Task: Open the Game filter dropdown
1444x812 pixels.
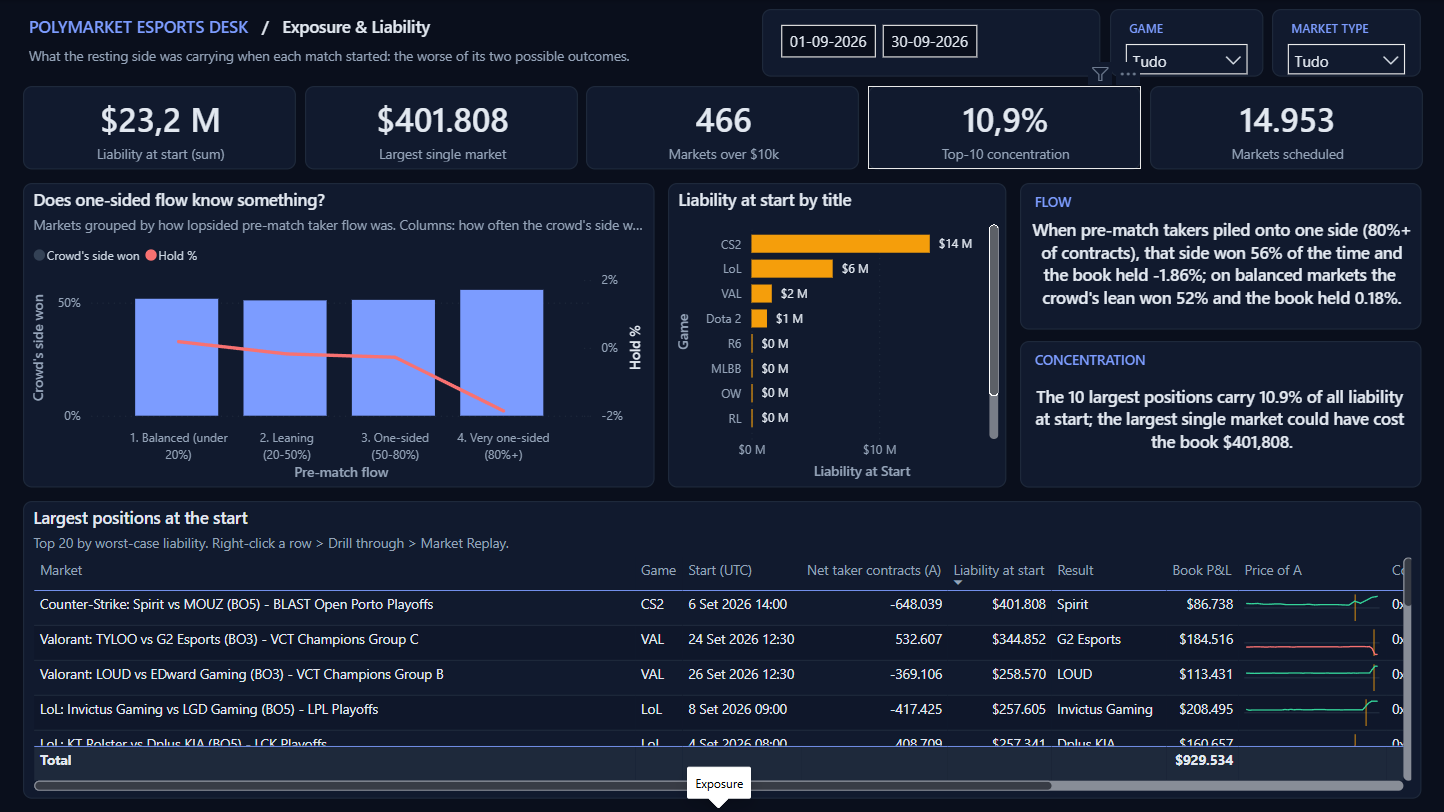Action: coord(1187,60)
